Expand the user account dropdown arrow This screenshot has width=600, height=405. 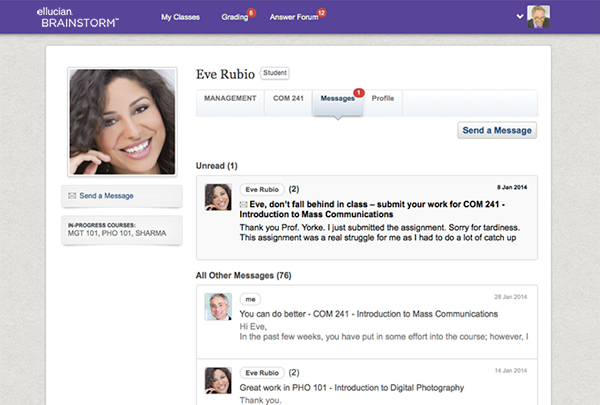pos(520,16)
